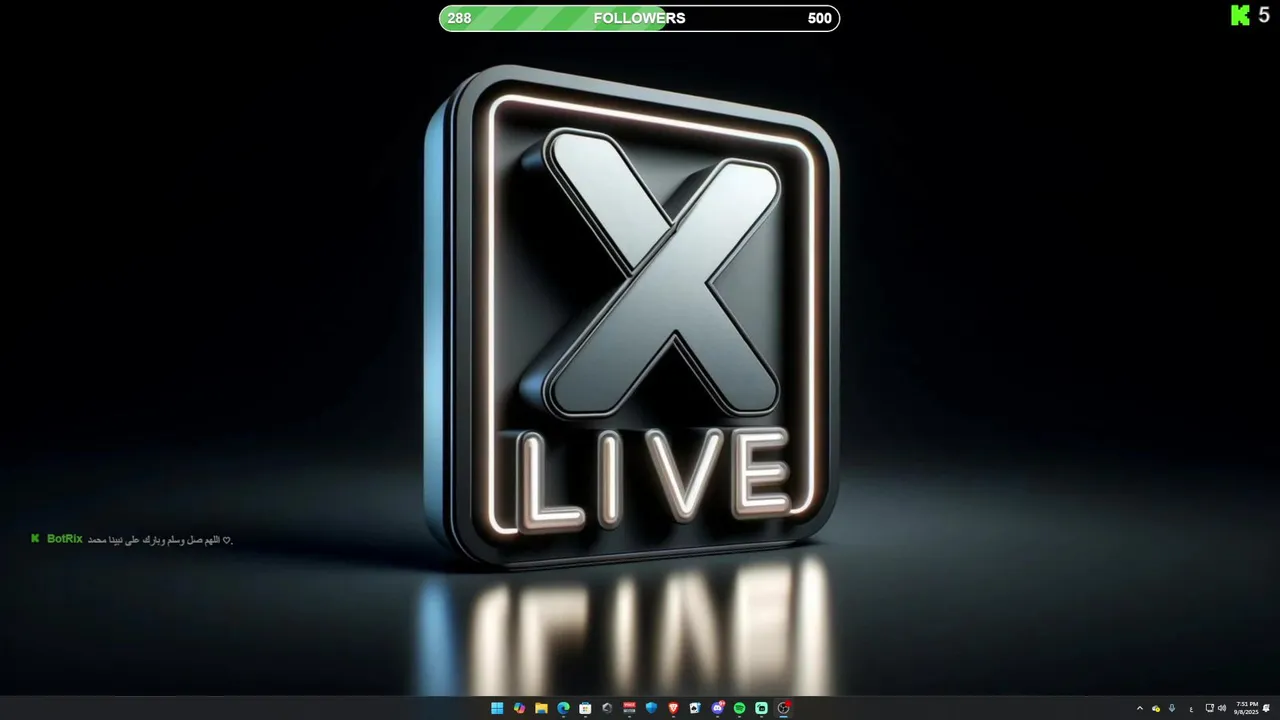Click the 288 current followers number

click(459, 18)
